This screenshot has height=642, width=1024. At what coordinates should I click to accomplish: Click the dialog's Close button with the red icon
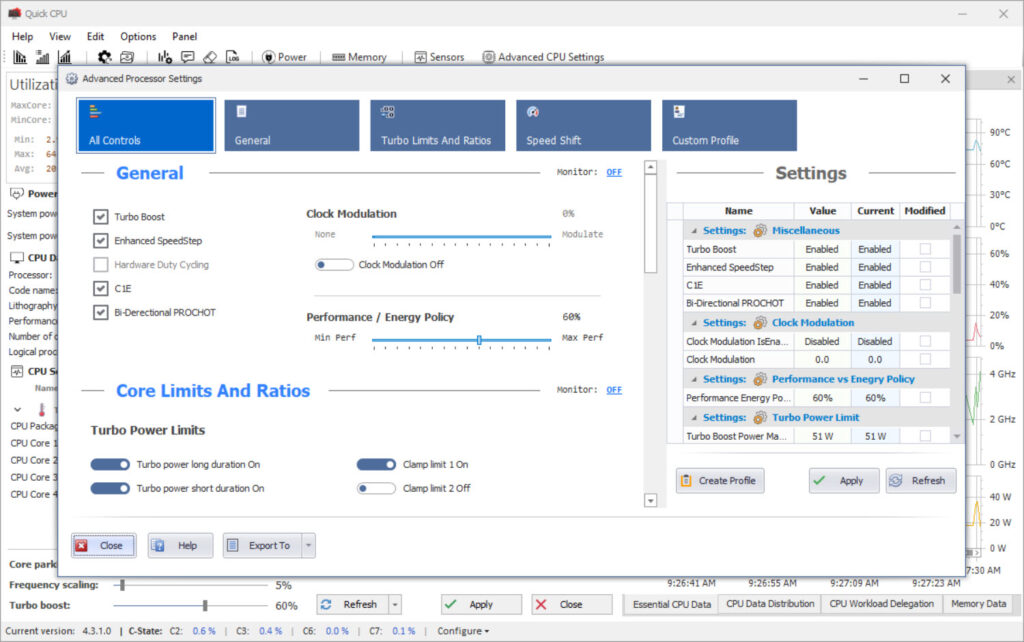[x=104, y=545]
